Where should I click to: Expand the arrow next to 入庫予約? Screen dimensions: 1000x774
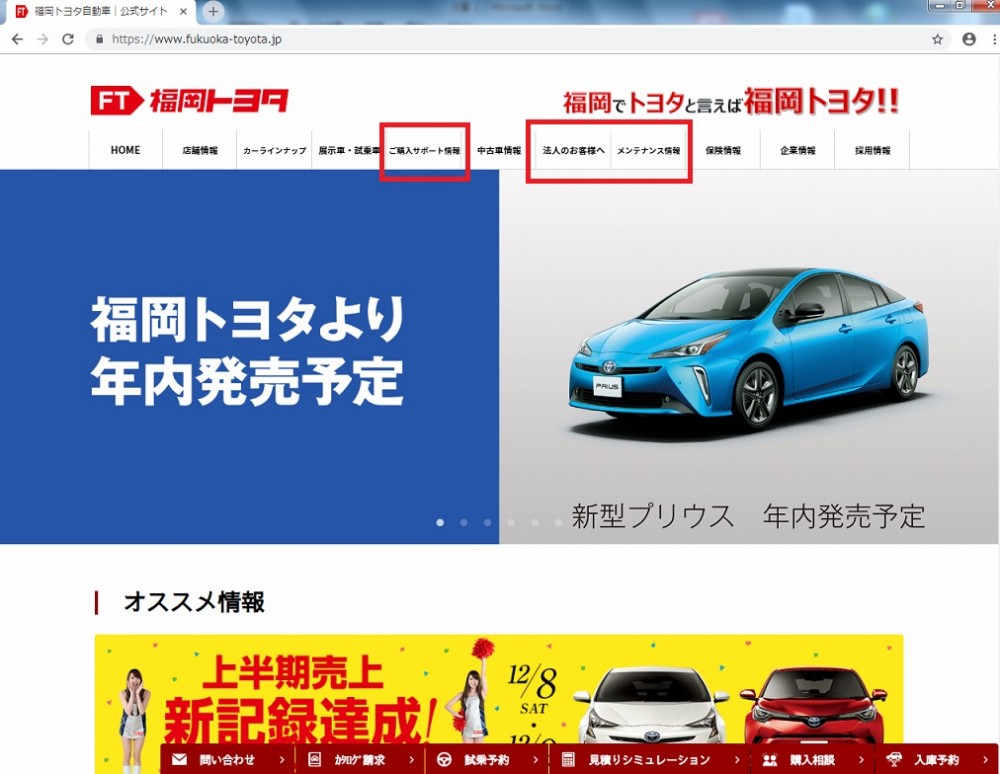985,760
